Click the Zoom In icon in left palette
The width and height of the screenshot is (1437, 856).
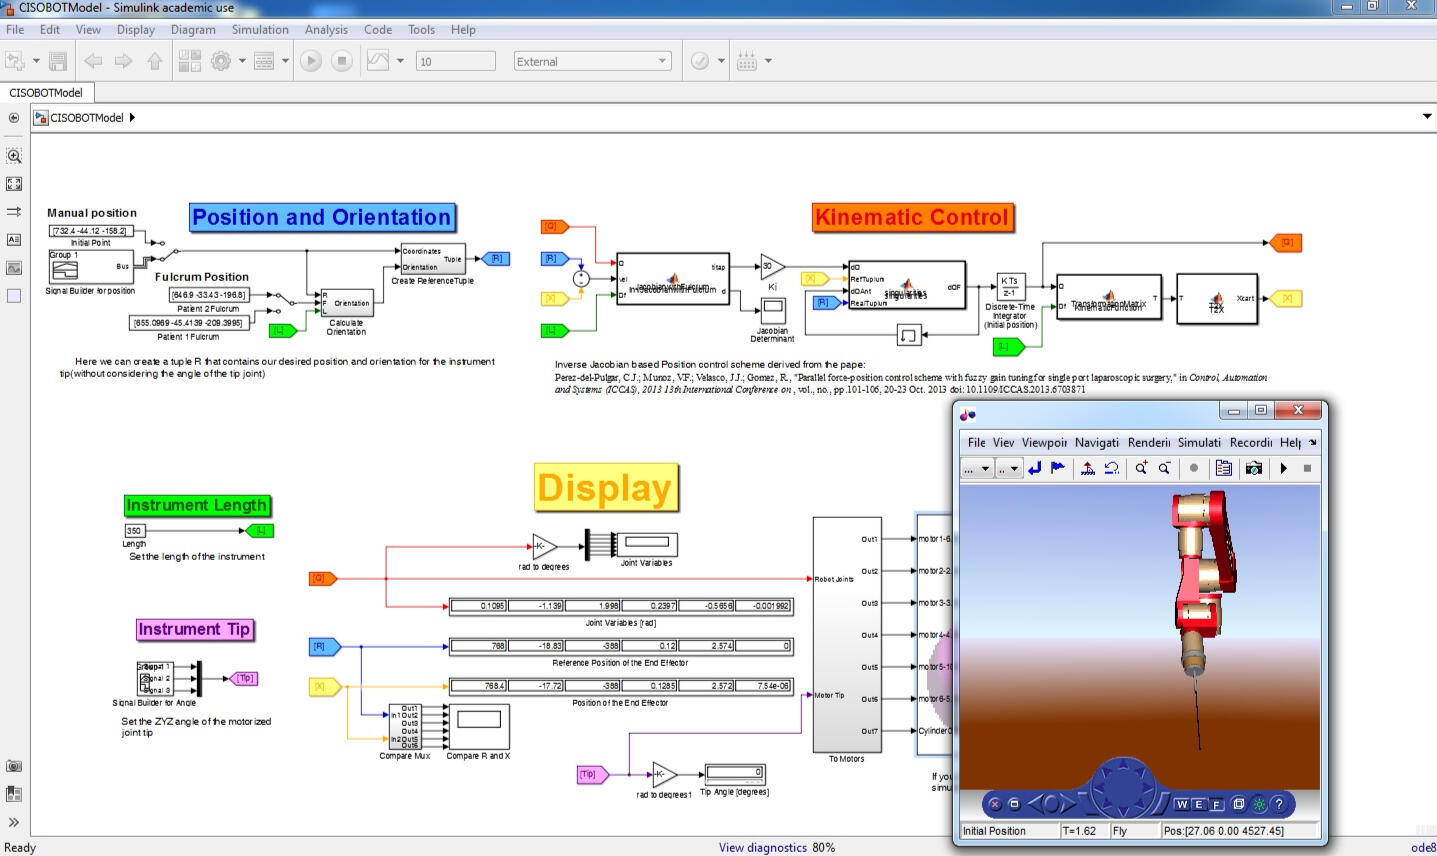14,156
